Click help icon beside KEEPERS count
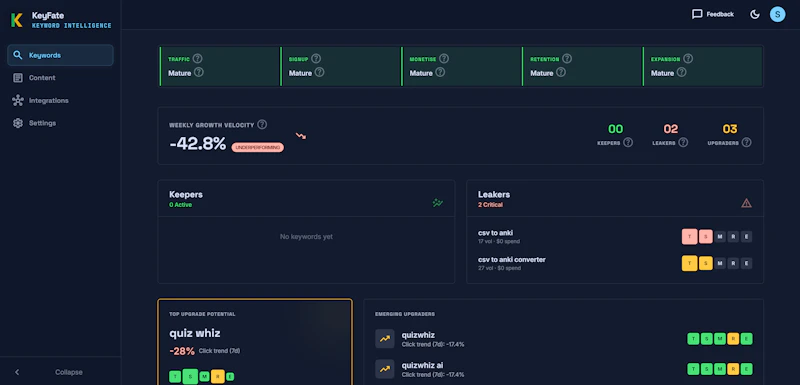 pyautogui.click(x=628, y=143)
